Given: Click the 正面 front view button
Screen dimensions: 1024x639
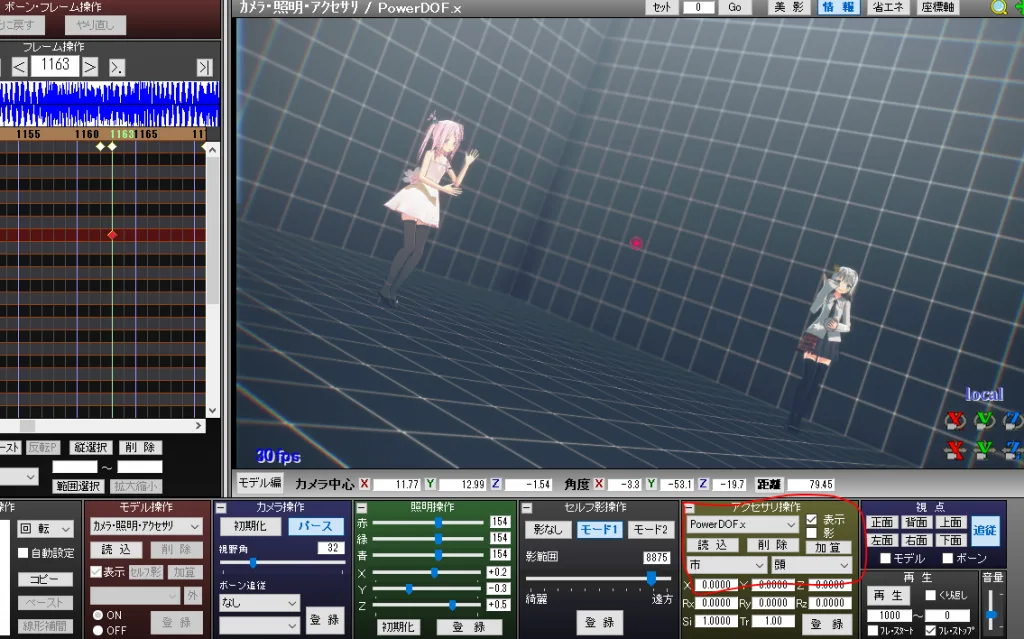Looking at the screenshot, I should tap(882, 522).
